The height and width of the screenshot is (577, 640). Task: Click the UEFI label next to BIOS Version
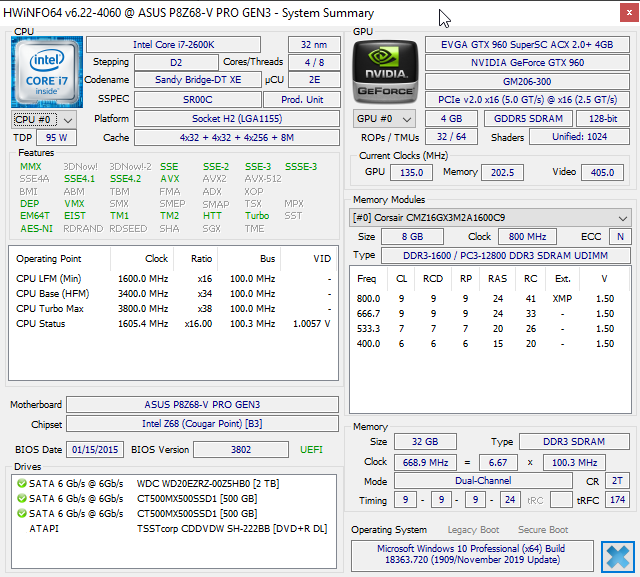coord(311,450)
